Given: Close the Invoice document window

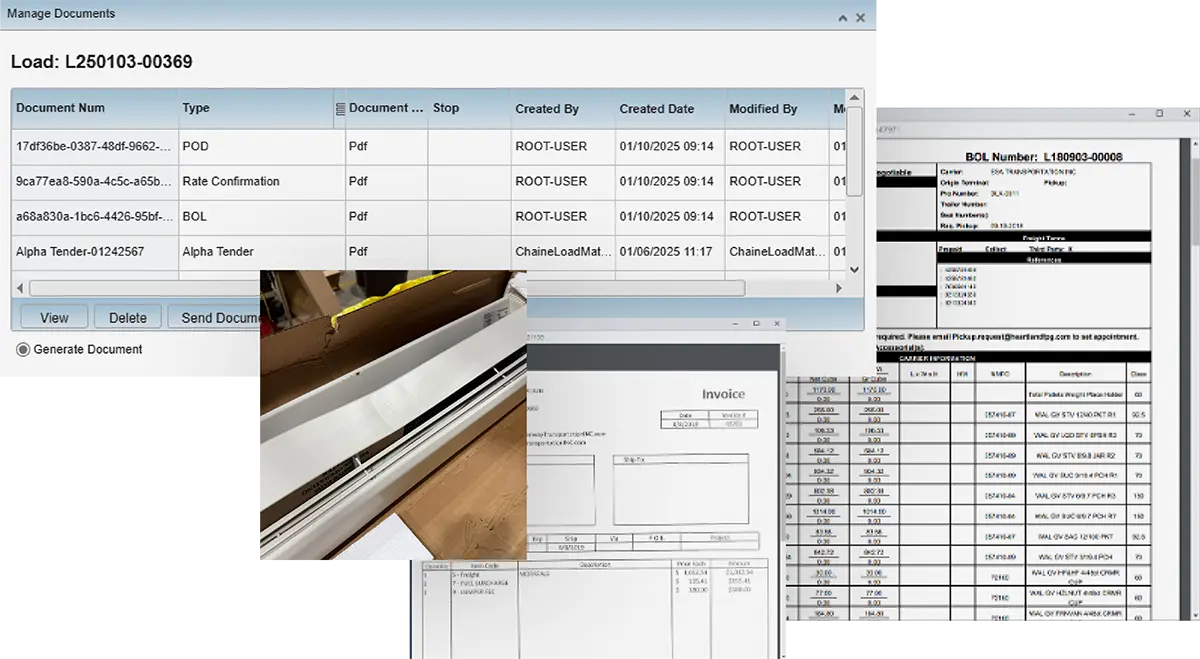Looking at the screenshot, I should tap(776, 324).
